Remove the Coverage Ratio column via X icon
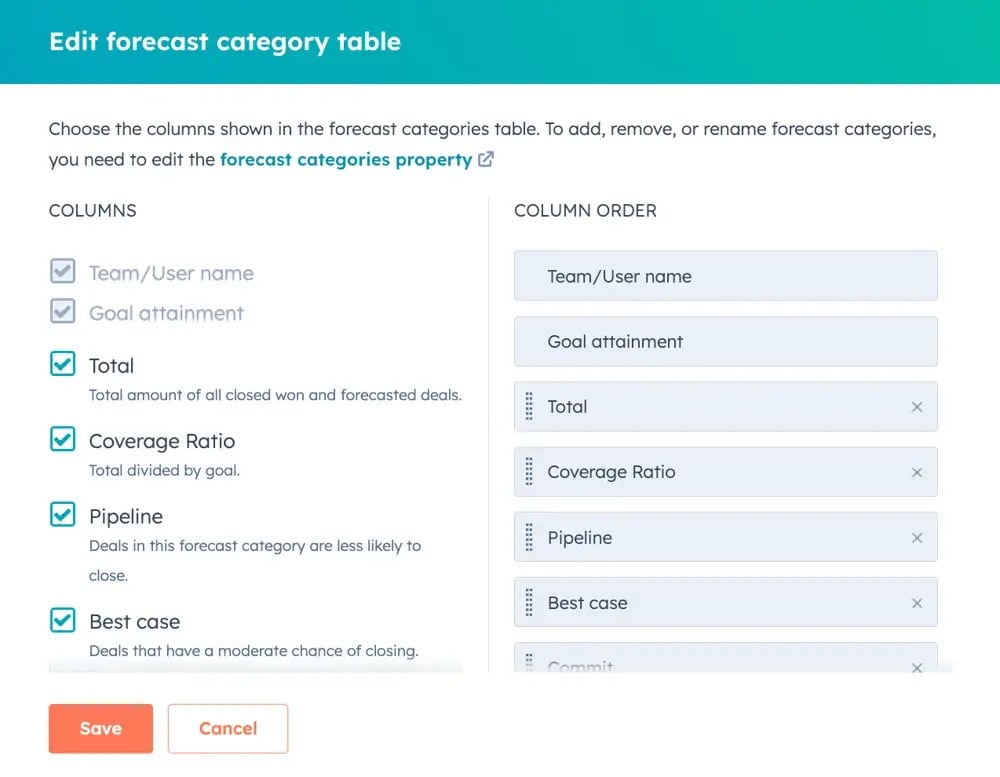Viewport: 1000px width, 777px height. pyautogui.click(x=917, y=472)
